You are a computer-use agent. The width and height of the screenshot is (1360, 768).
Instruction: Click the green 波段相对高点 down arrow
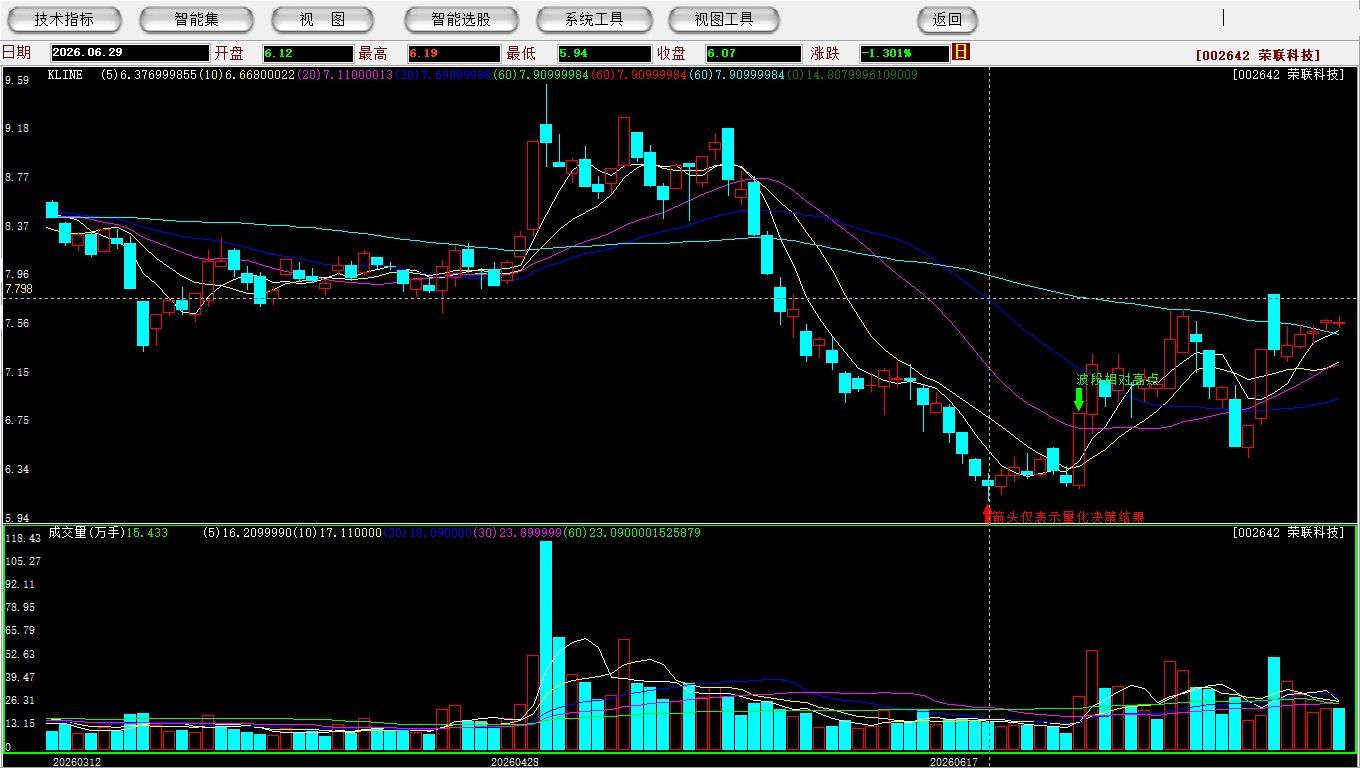pos(1078,399)
